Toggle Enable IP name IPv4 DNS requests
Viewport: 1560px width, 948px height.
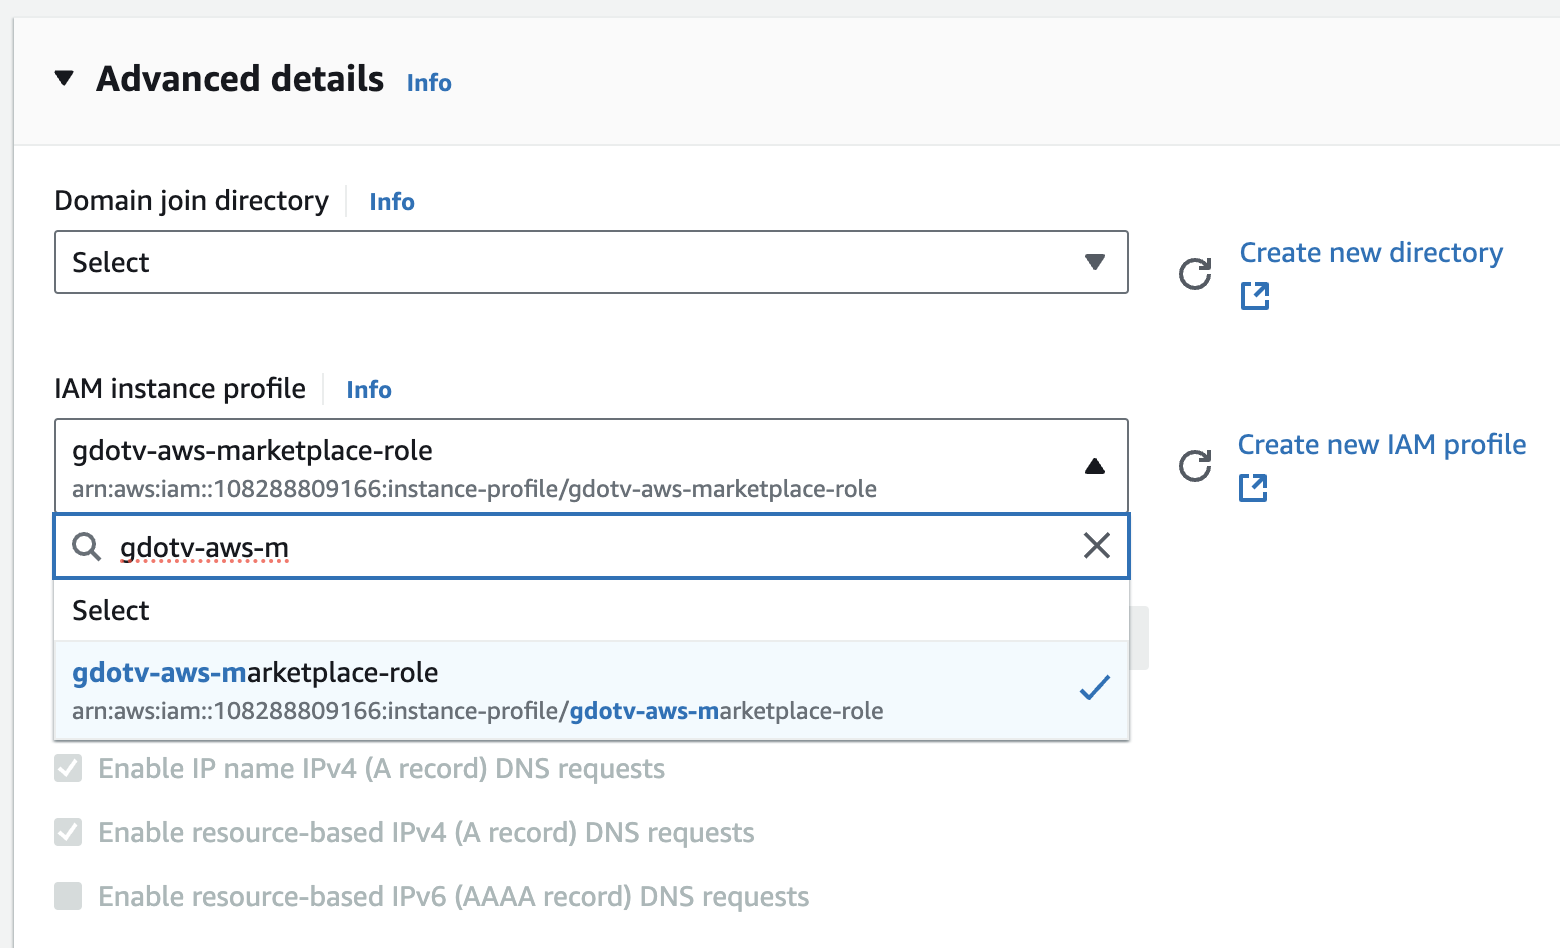68,768
